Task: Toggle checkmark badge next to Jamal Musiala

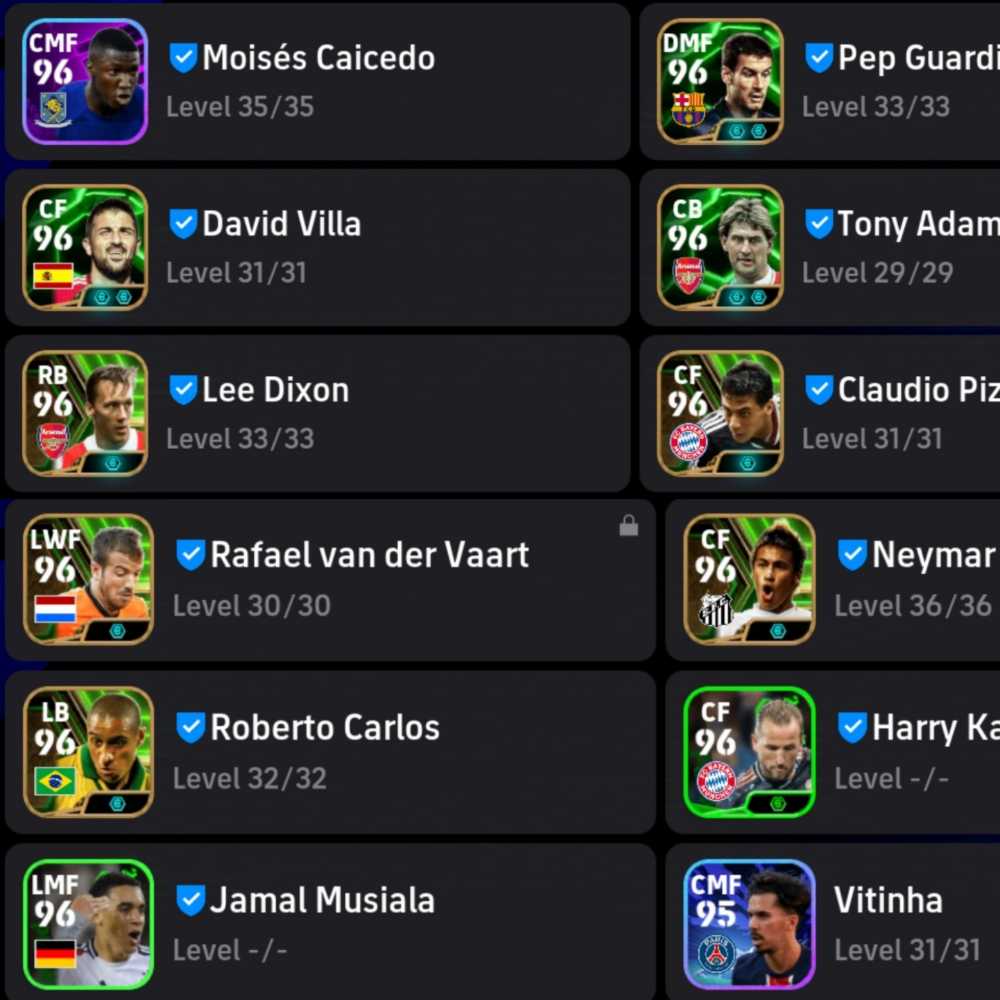Action: [190, 900]
